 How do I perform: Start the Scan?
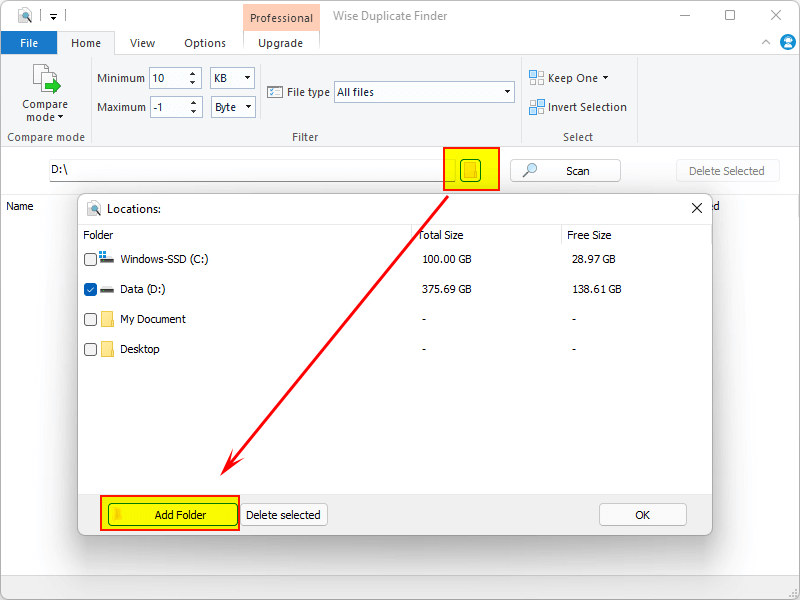pyautogui.click(x=565, y=170)
